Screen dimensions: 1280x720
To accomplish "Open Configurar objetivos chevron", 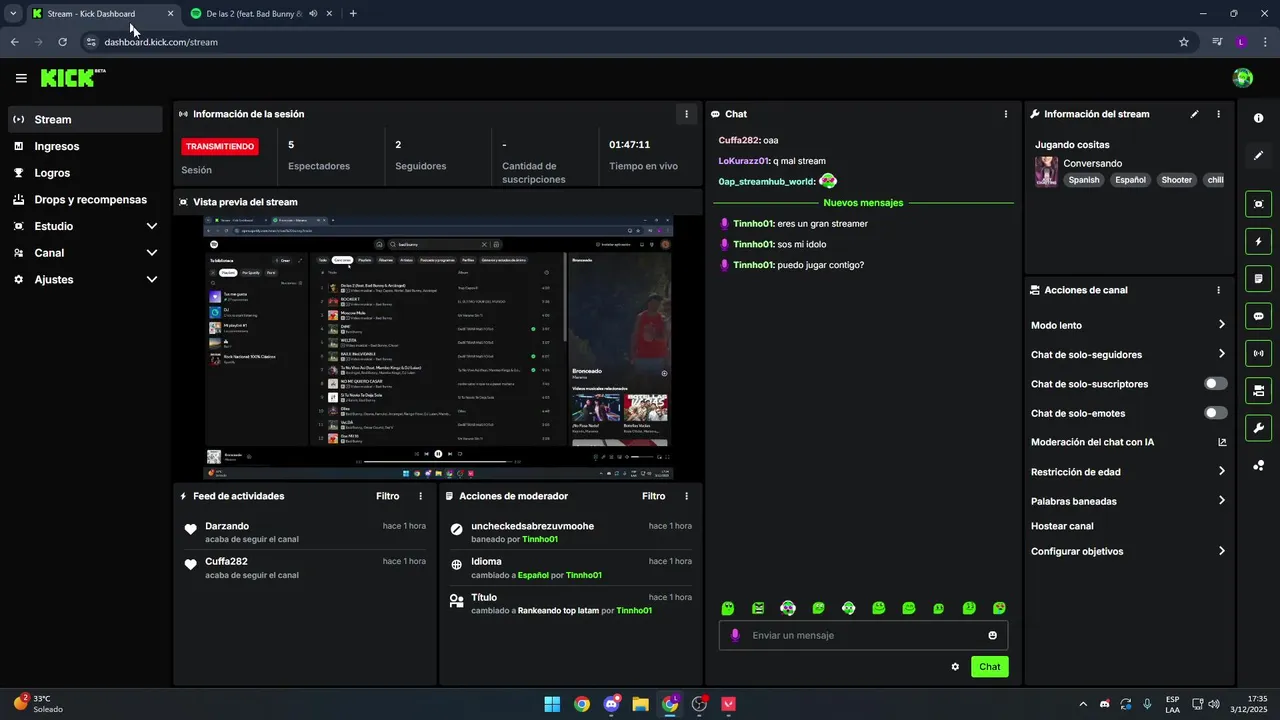I will (x=1222, y=551).
